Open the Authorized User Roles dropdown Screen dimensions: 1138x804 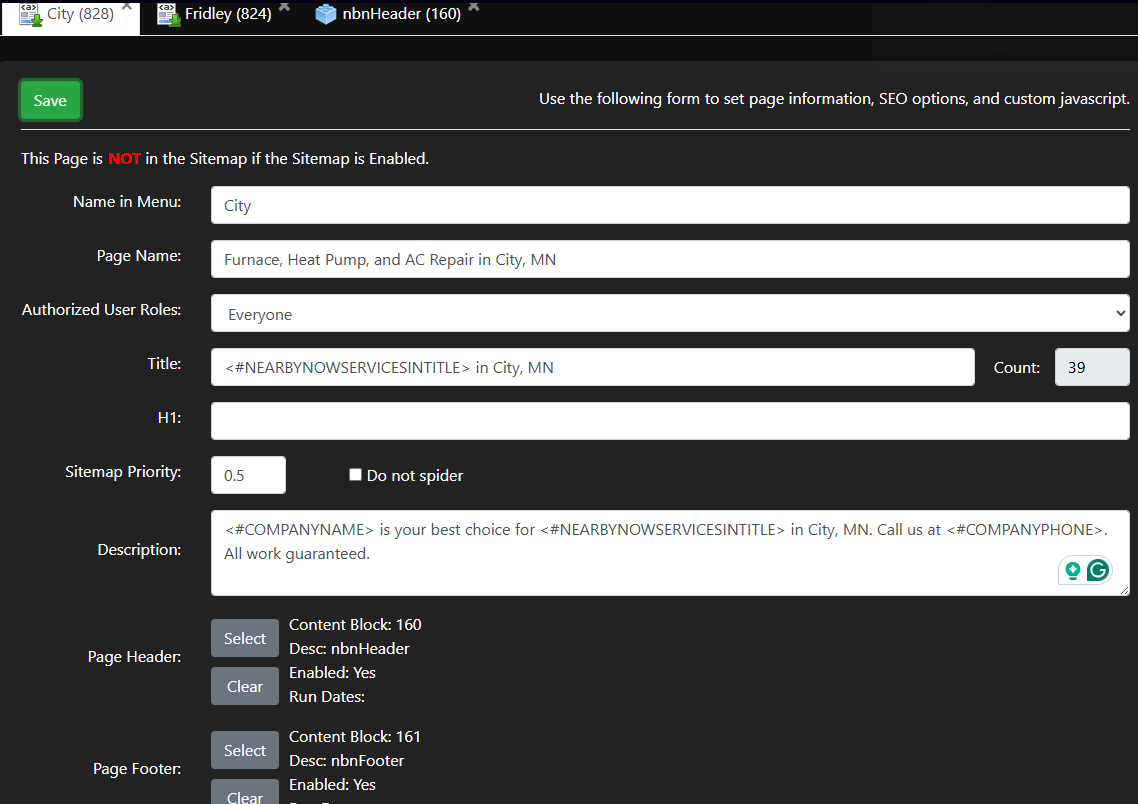[x=669, y=314]
